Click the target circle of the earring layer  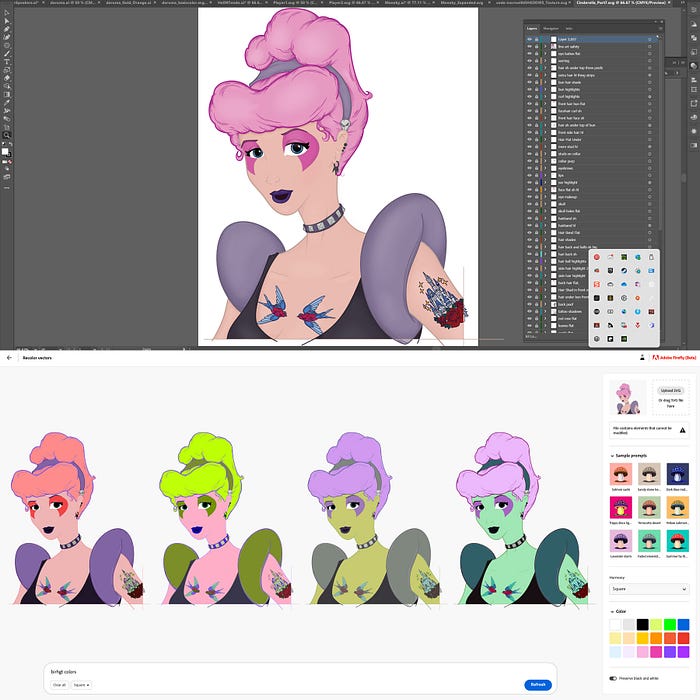click(x=650, y=61)
